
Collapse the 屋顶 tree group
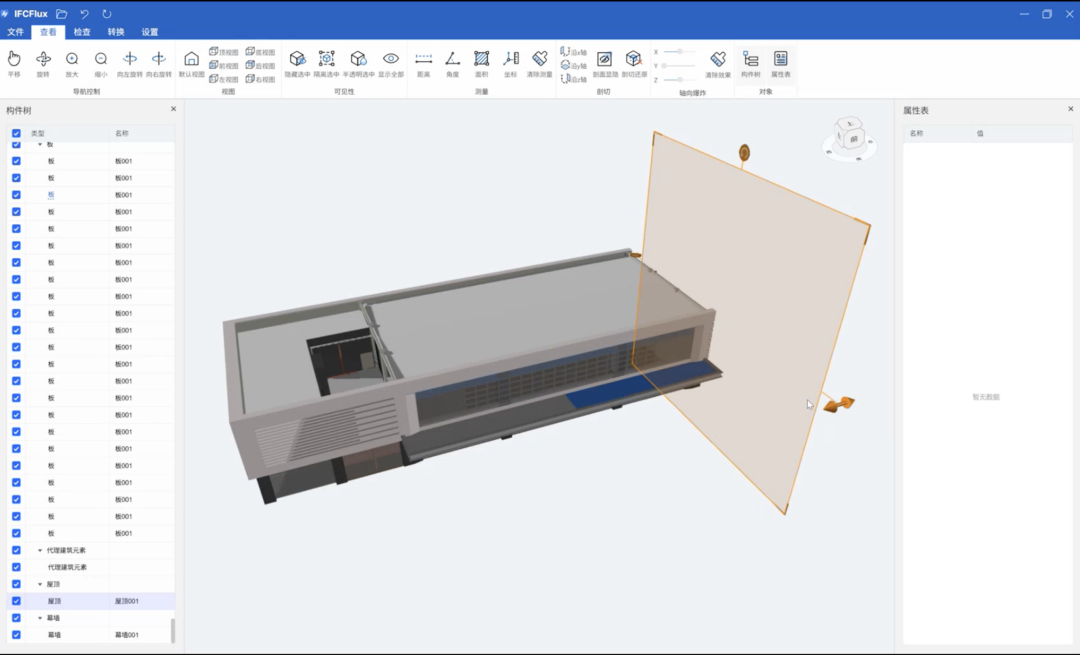39,584
